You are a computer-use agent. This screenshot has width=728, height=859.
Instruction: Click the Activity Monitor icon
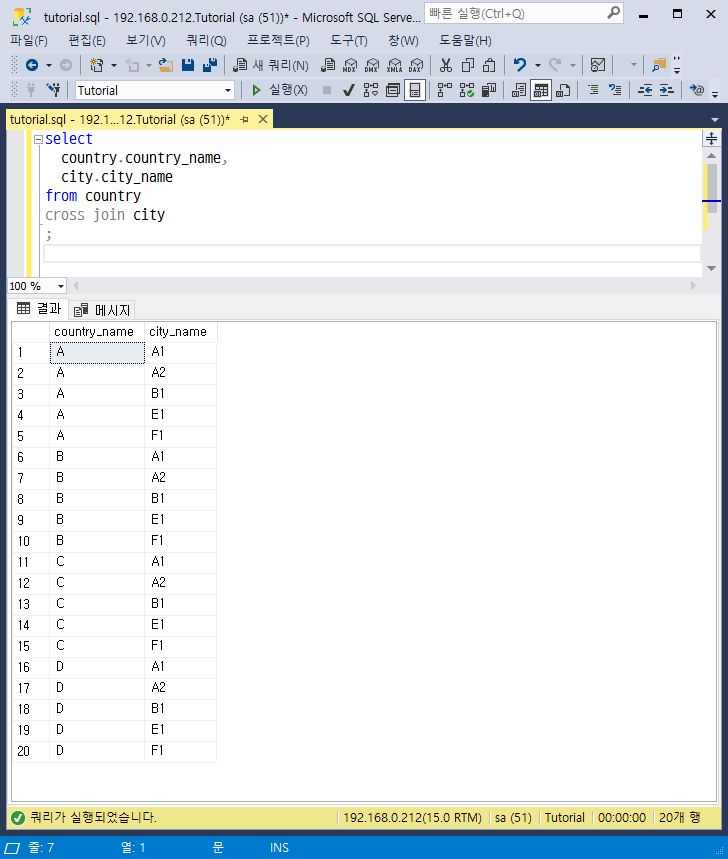pos(598,65)
